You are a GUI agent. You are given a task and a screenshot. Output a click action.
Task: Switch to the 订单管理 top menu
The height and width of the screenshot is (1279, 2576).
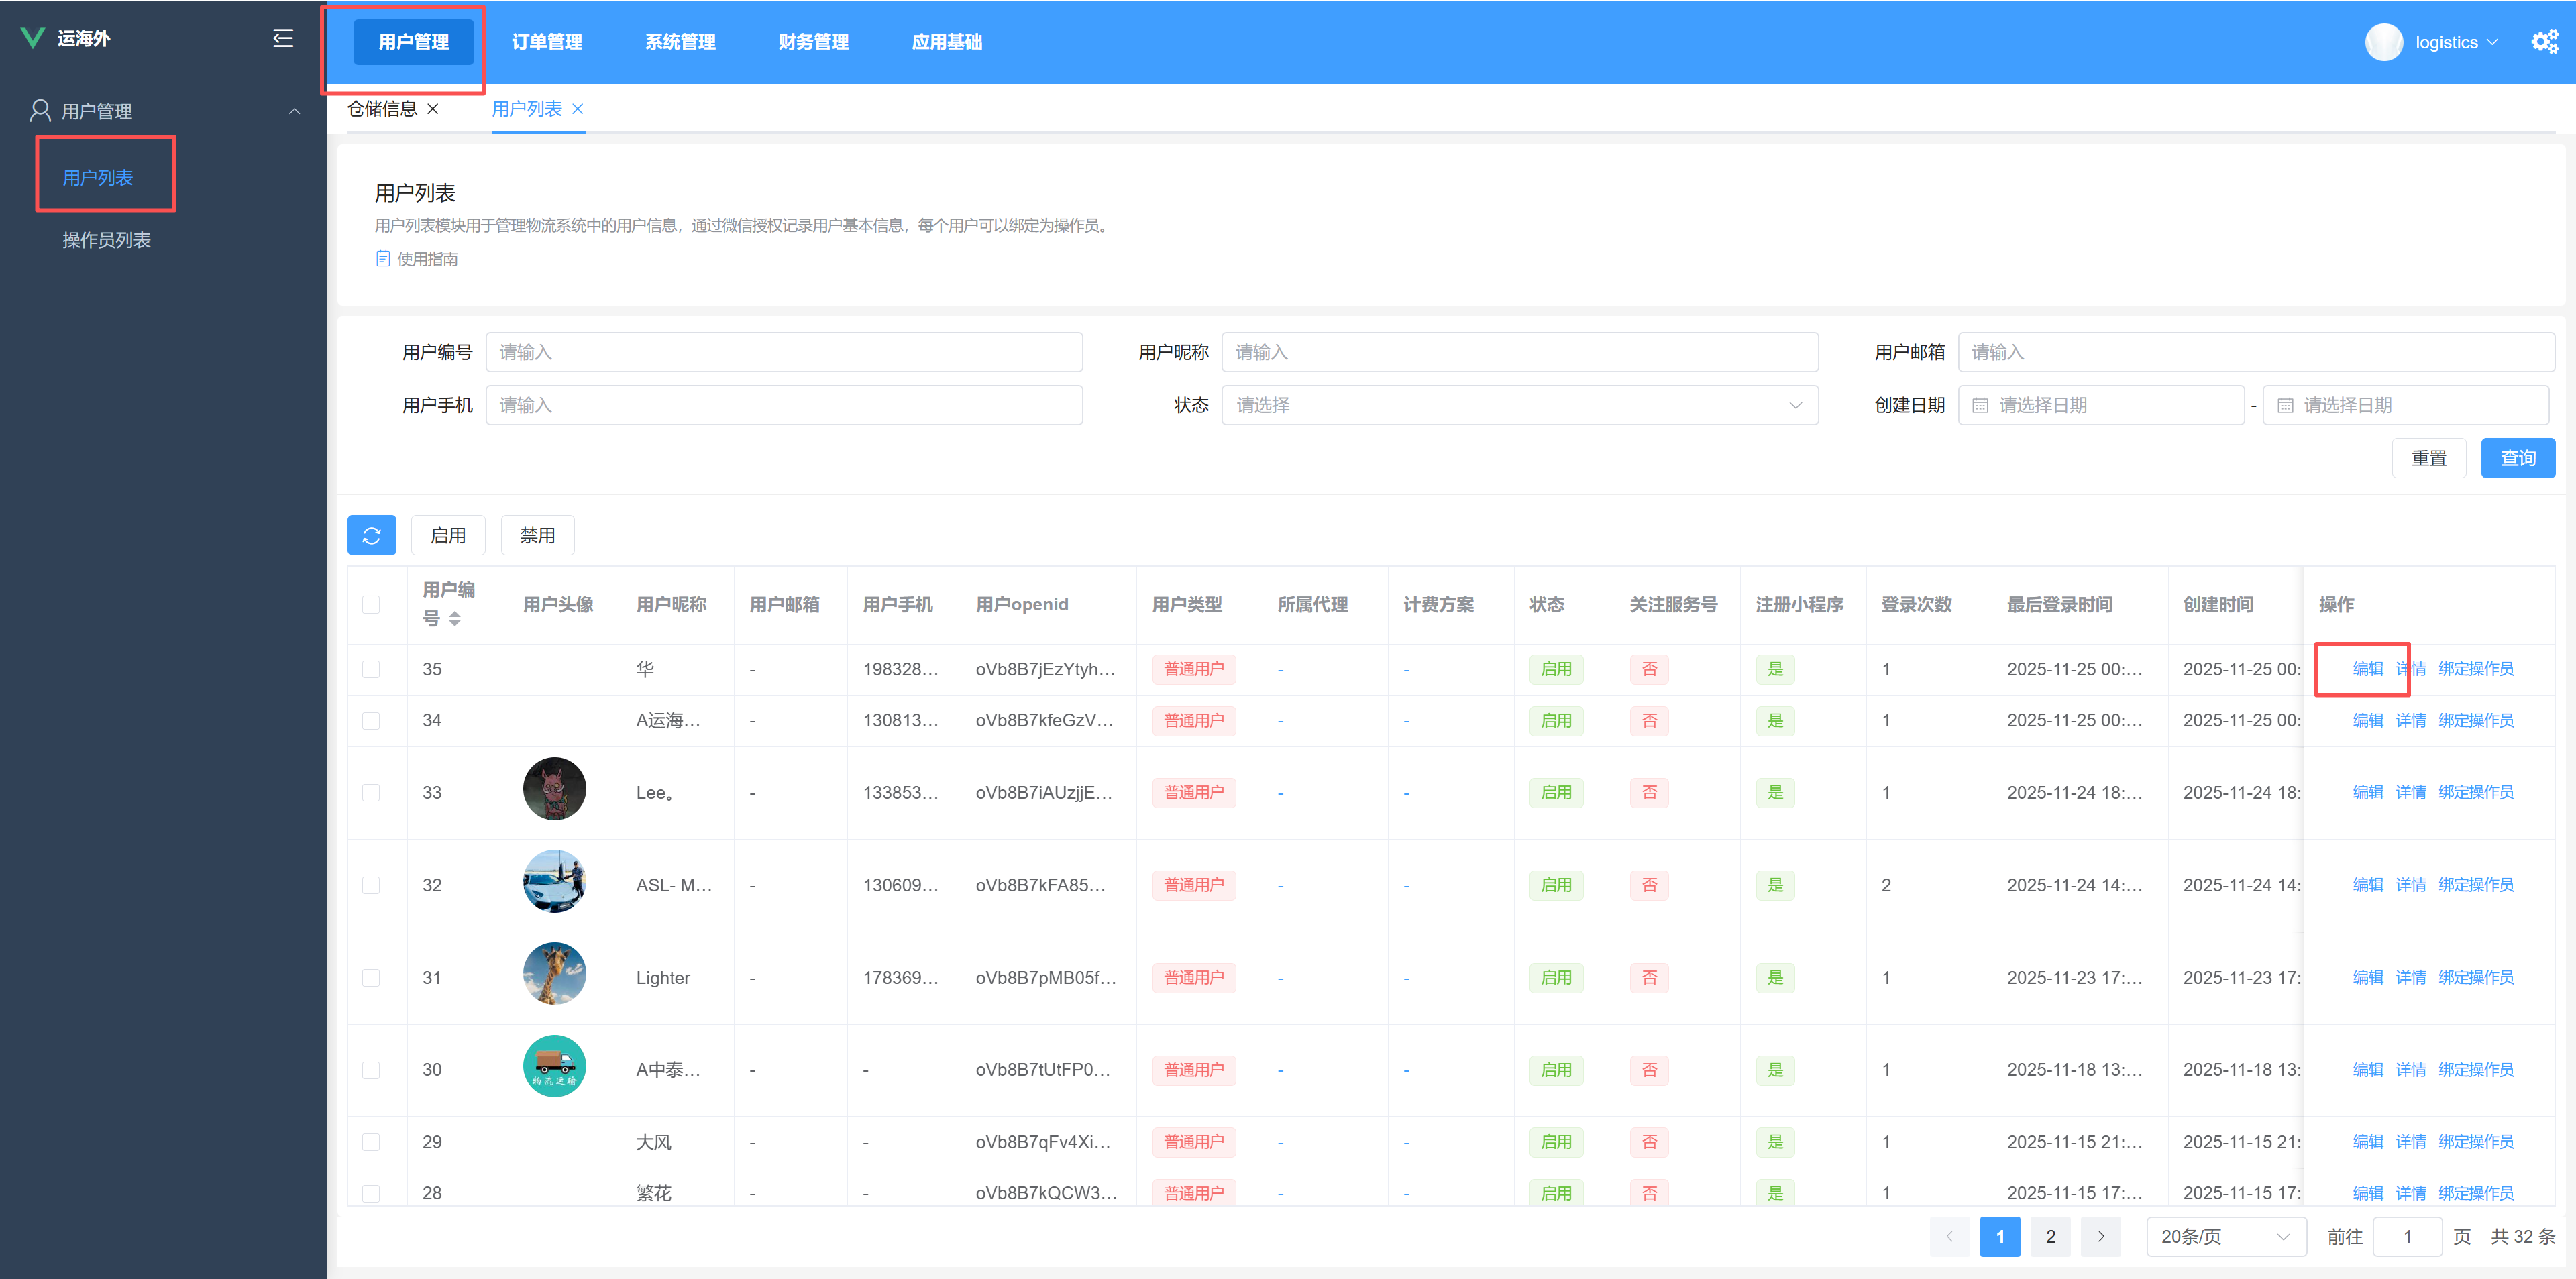[547, 42]
